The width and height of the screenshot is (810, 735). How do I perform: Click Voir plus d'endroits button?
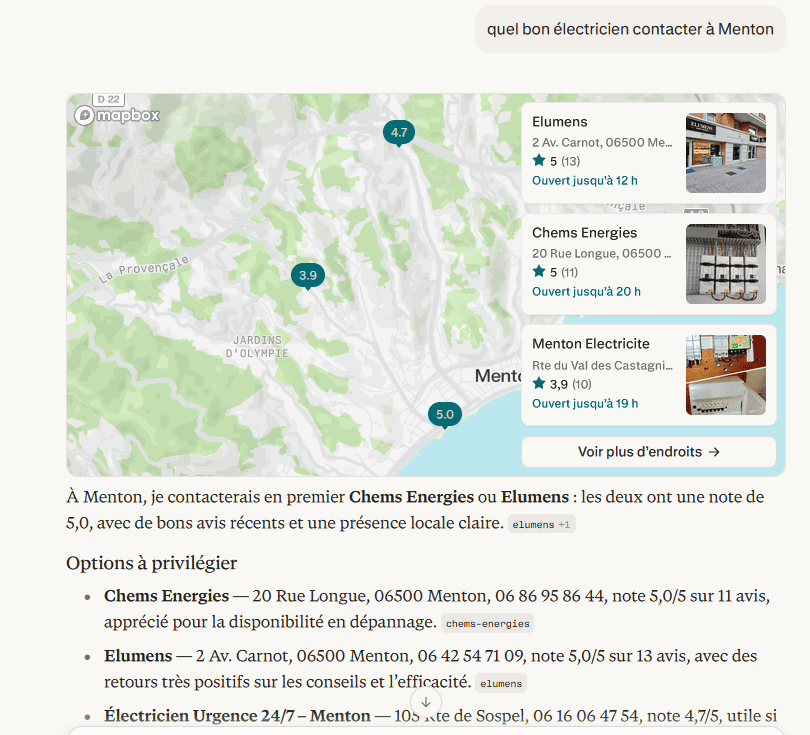649,452
